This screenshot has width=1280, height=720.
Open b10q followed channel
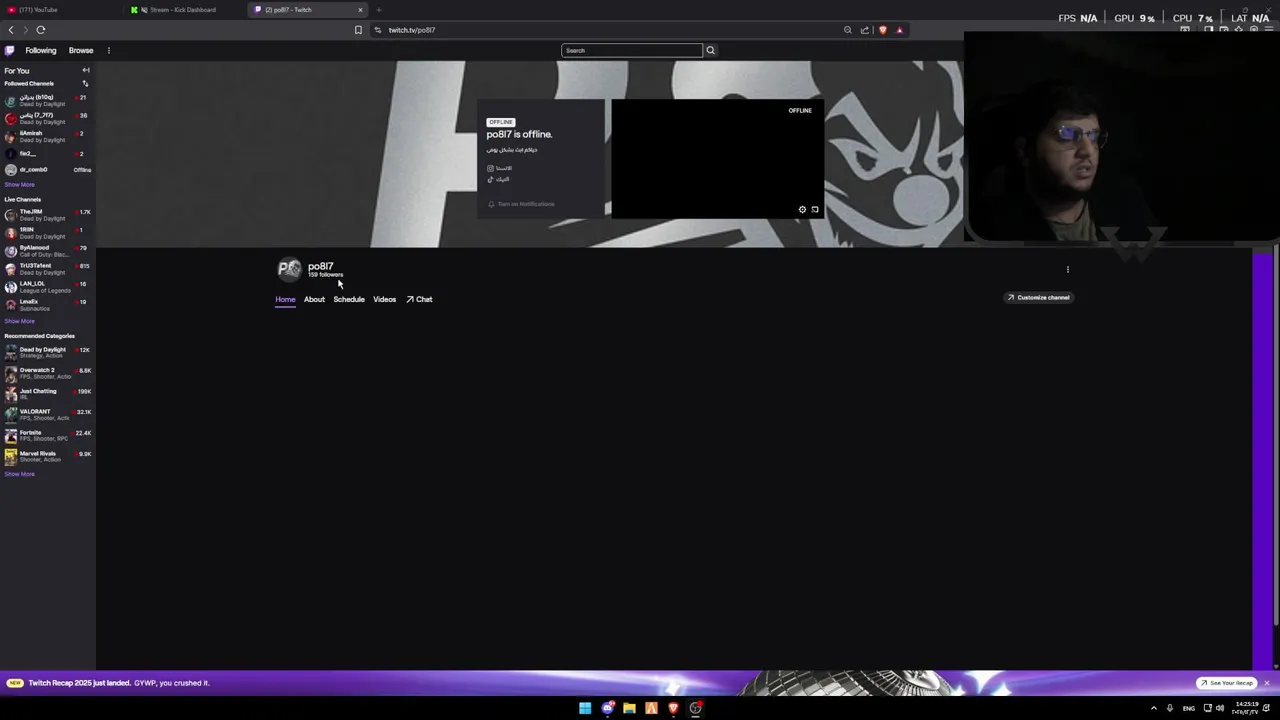coord(47,100)
